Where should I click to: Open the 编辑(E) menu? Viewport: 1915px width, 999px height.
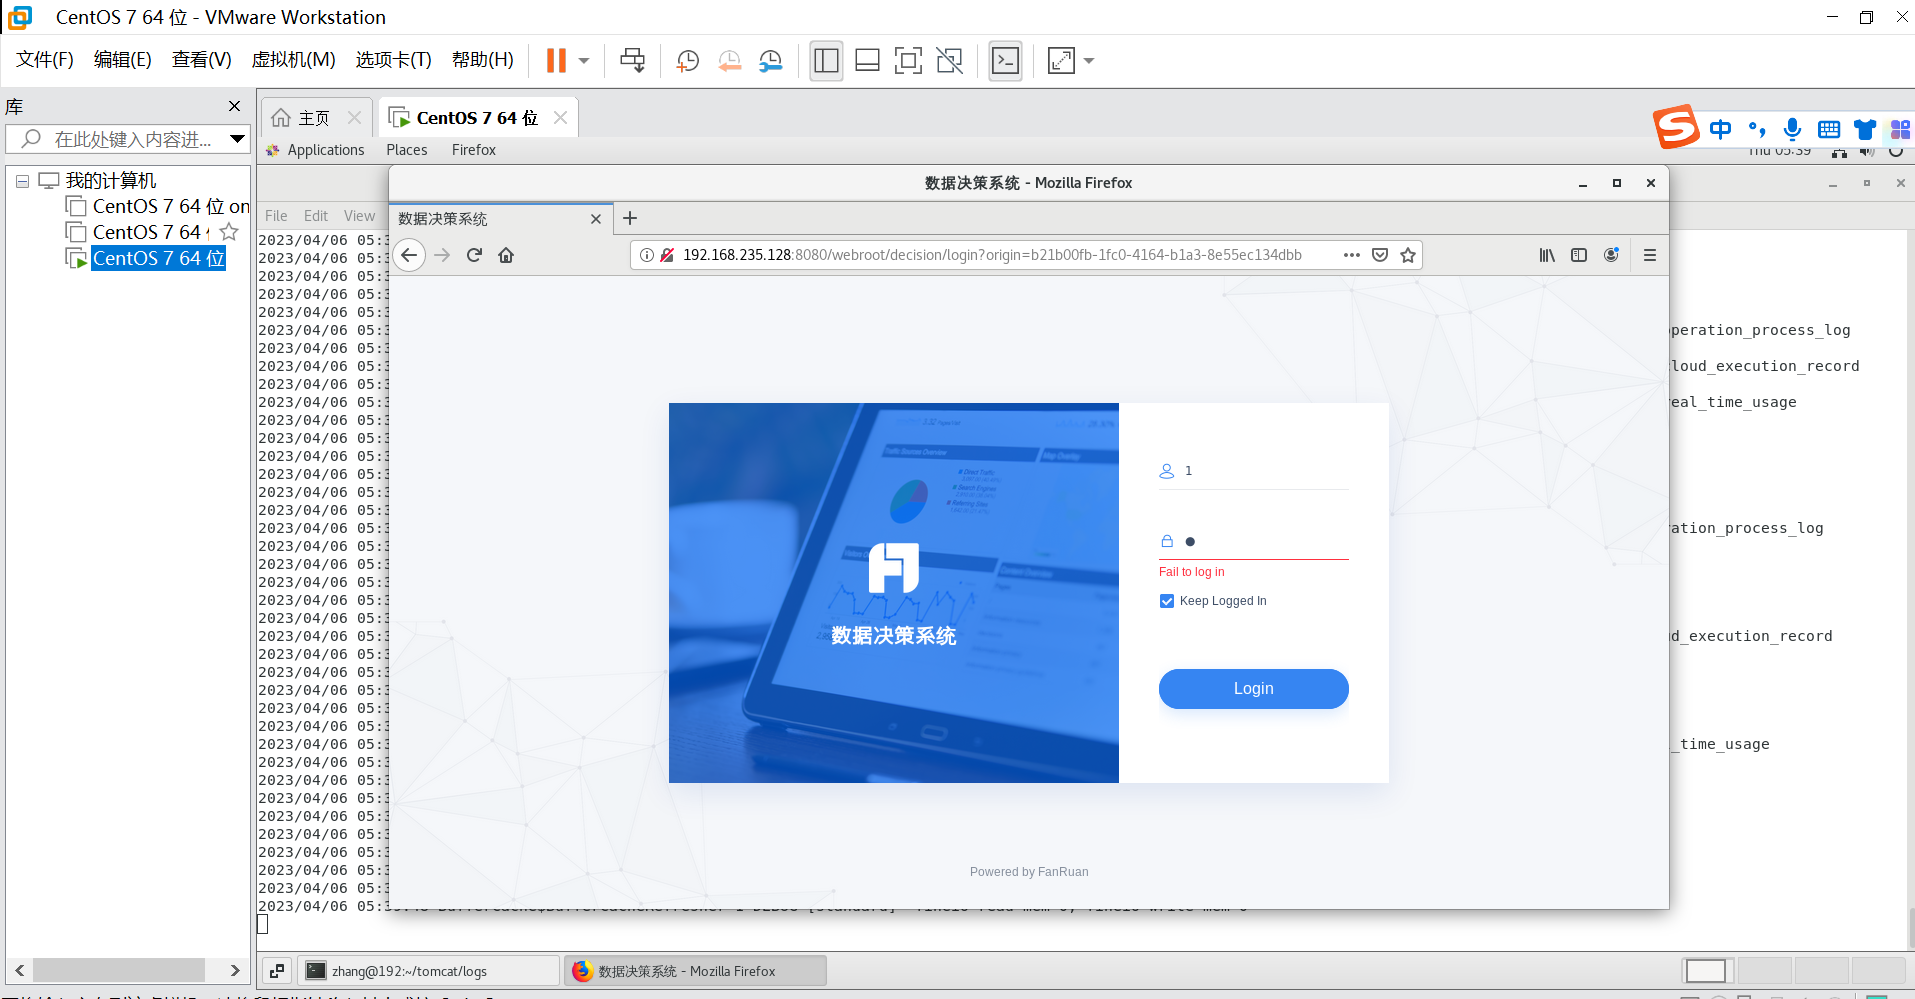pos(123,60)
